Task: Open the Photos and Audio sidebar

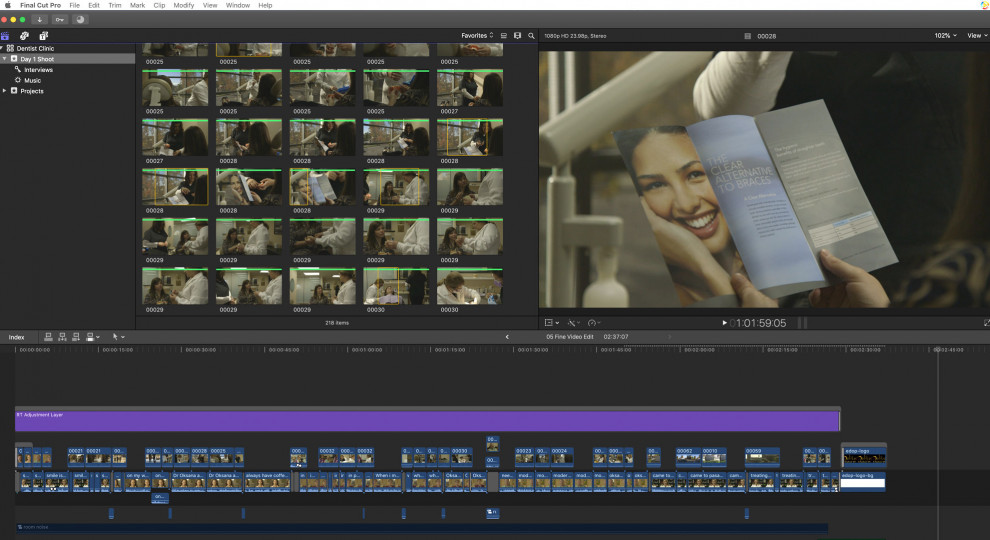Action: (x=24, y=36)
